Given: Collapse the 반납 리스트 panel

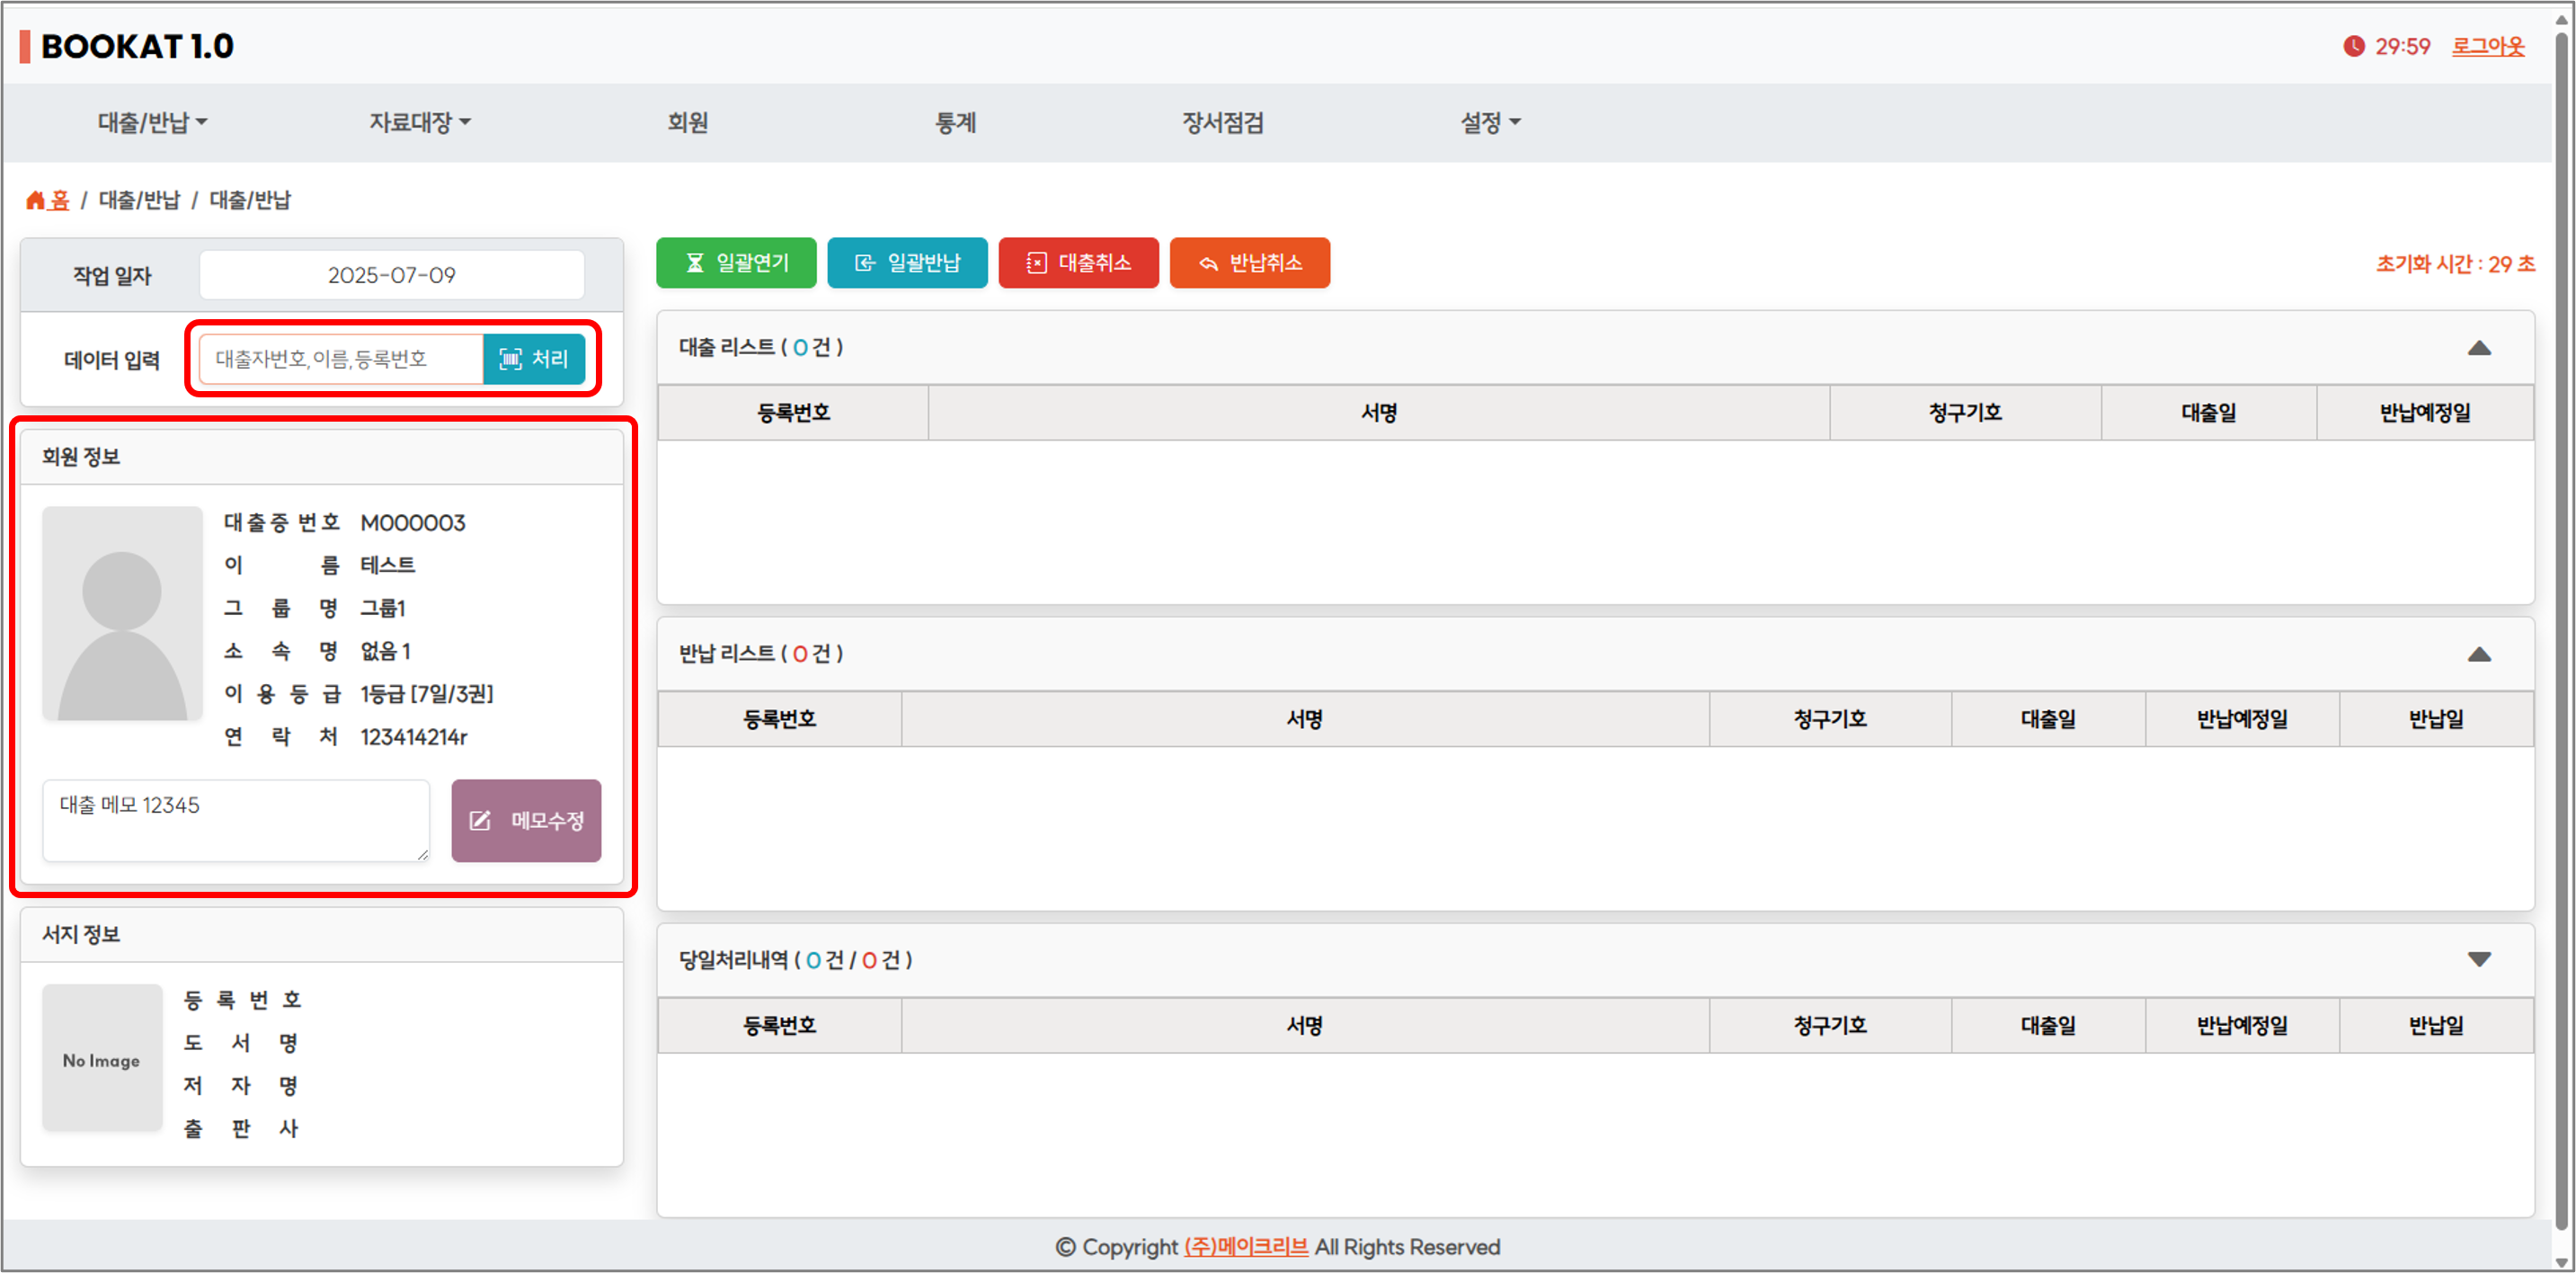Looking at the screenshot, I should (x=2478, y=655).
